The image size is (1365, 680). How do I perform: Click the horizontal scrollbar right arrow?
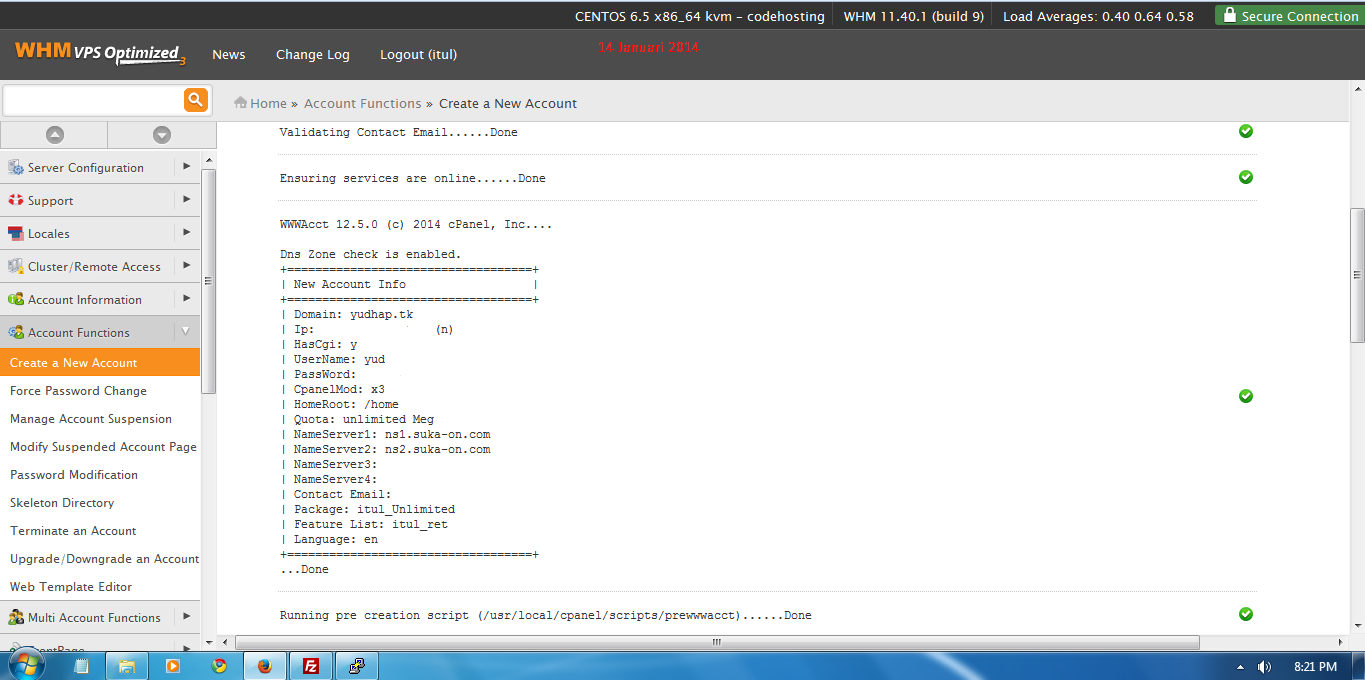[x=1343, y=642]
